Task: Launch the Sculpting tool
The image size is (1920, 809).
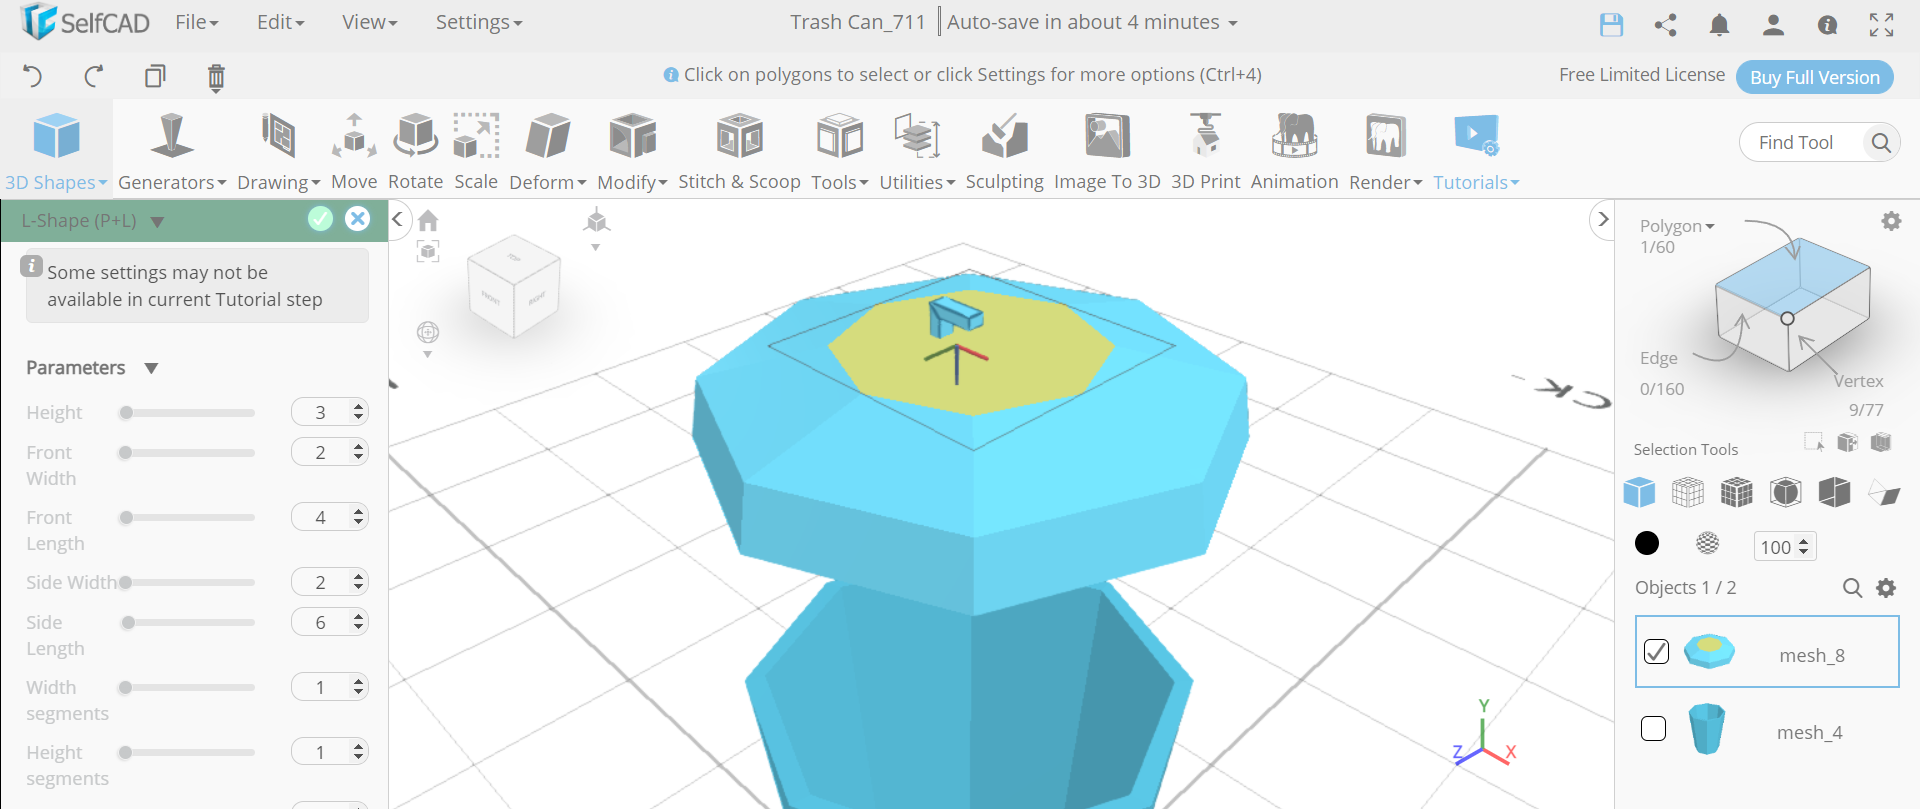Action: (1004, 150)
